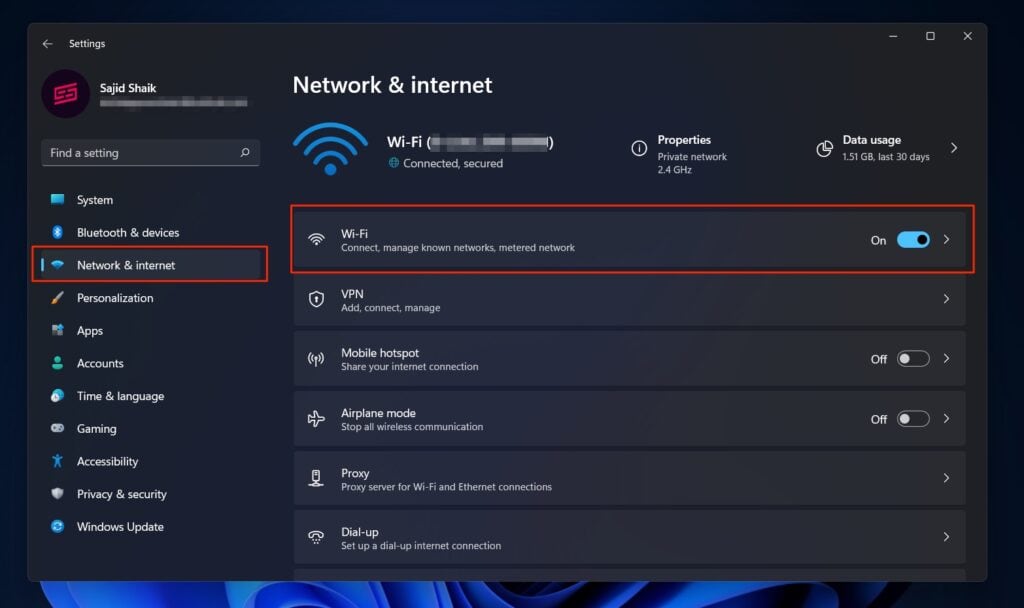Focus the Find a setting search box
Image resolution: width=1024 pixels, height=608 pixels.
140,153
